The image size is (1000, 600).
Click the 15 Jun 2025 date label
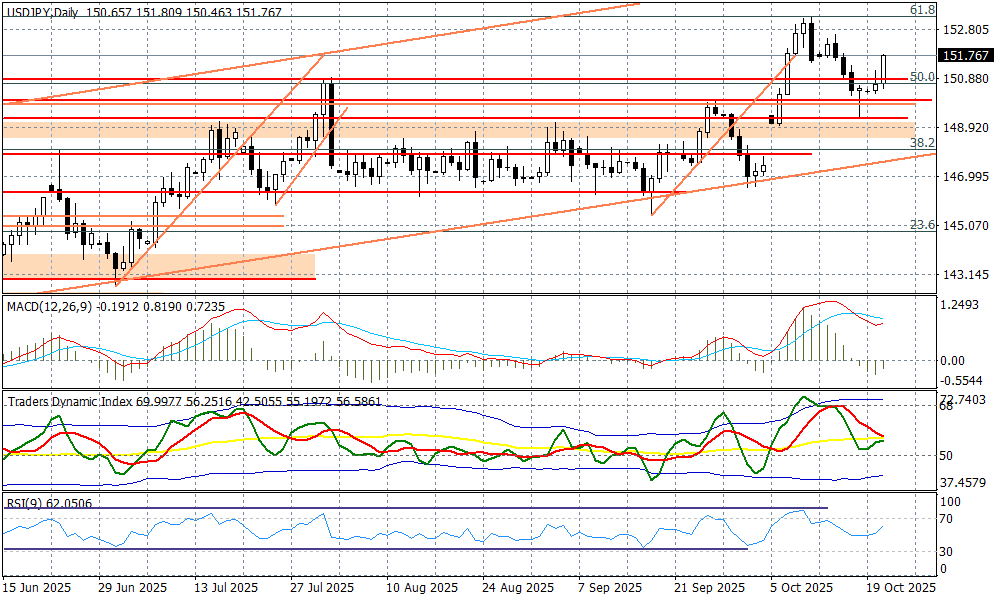(x=36, y=588)
